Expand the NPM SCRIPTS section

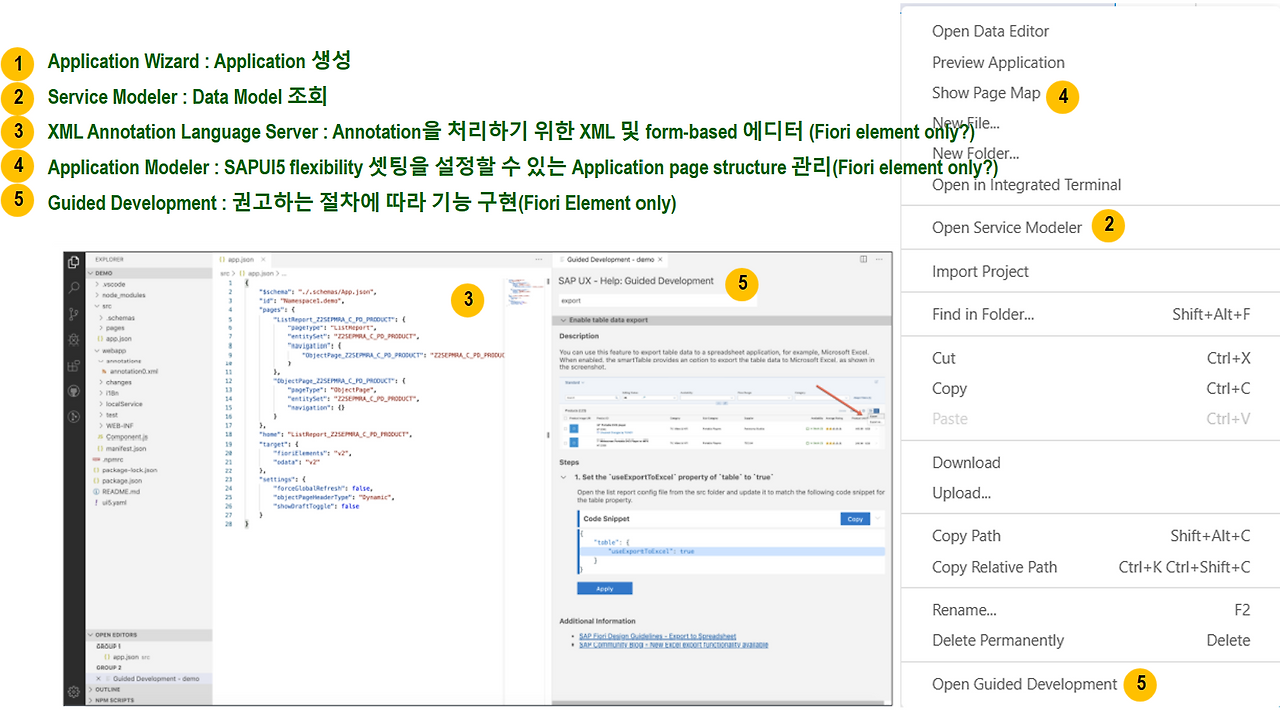coord(90,700)
